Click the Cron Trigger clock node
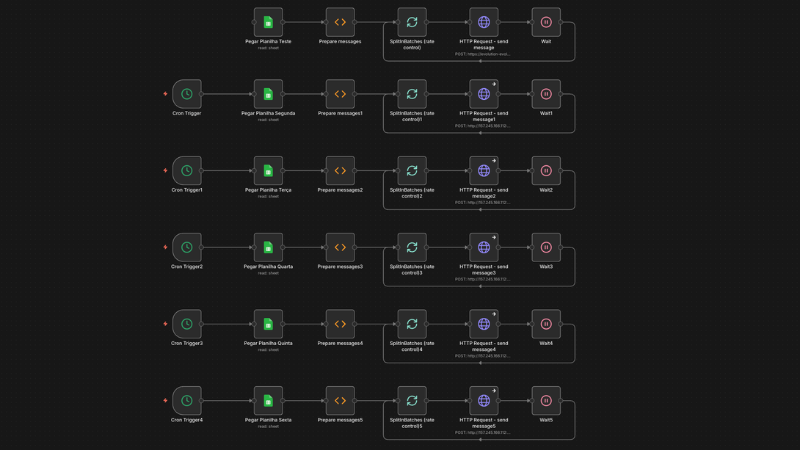800x450 pixels. pos(187,94)
